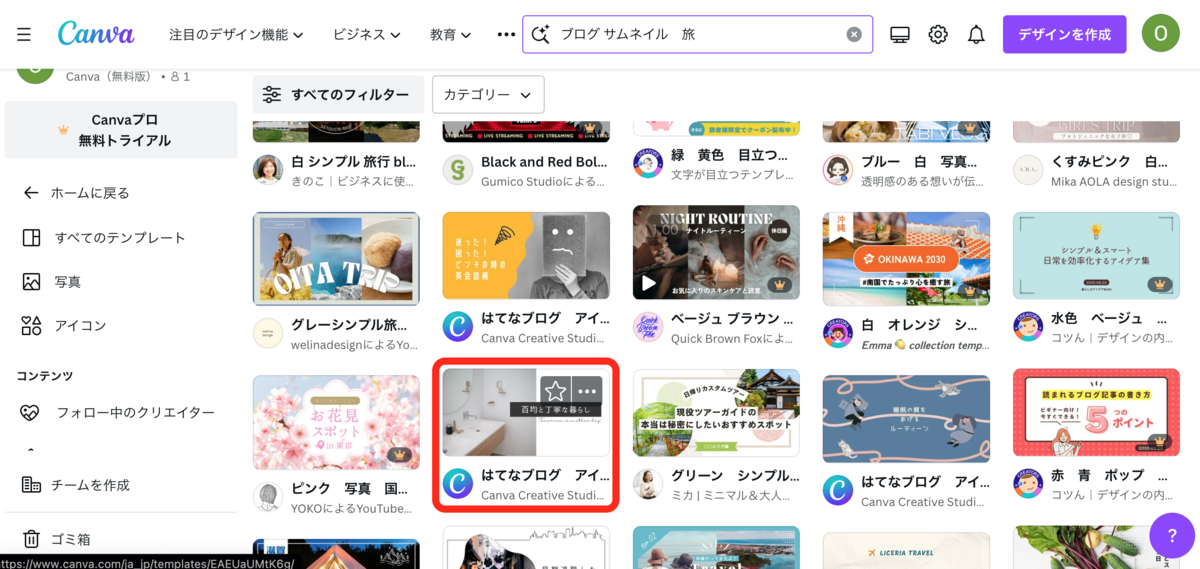Open the hamburger main menu
Screen dimensions: 1200x569
[24, 34]
